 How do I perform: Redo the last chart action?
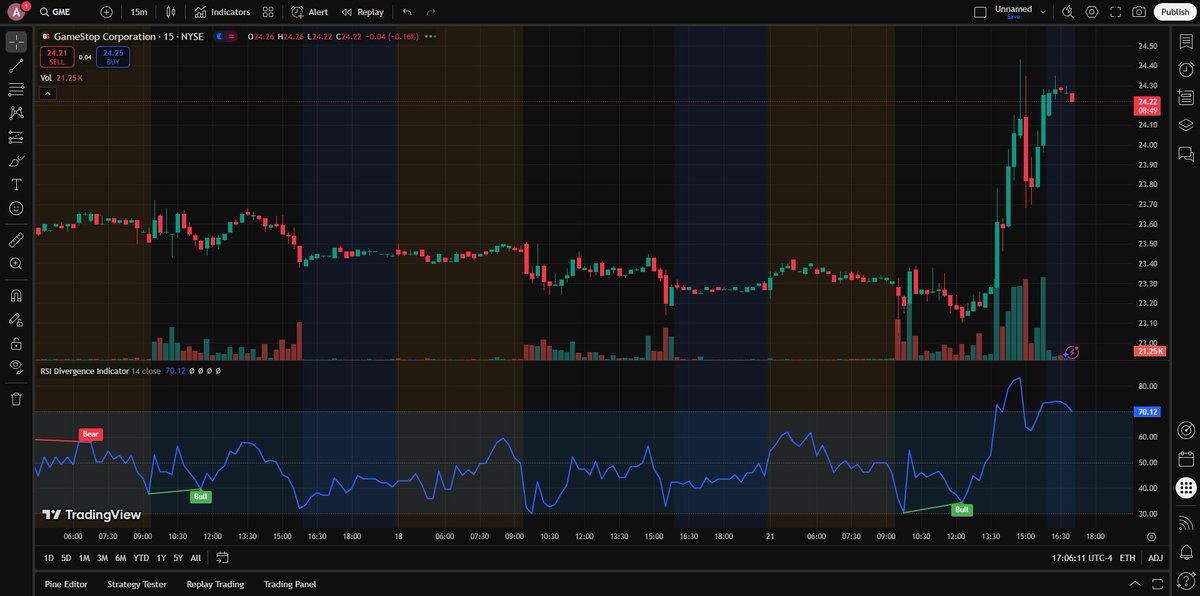431,12
